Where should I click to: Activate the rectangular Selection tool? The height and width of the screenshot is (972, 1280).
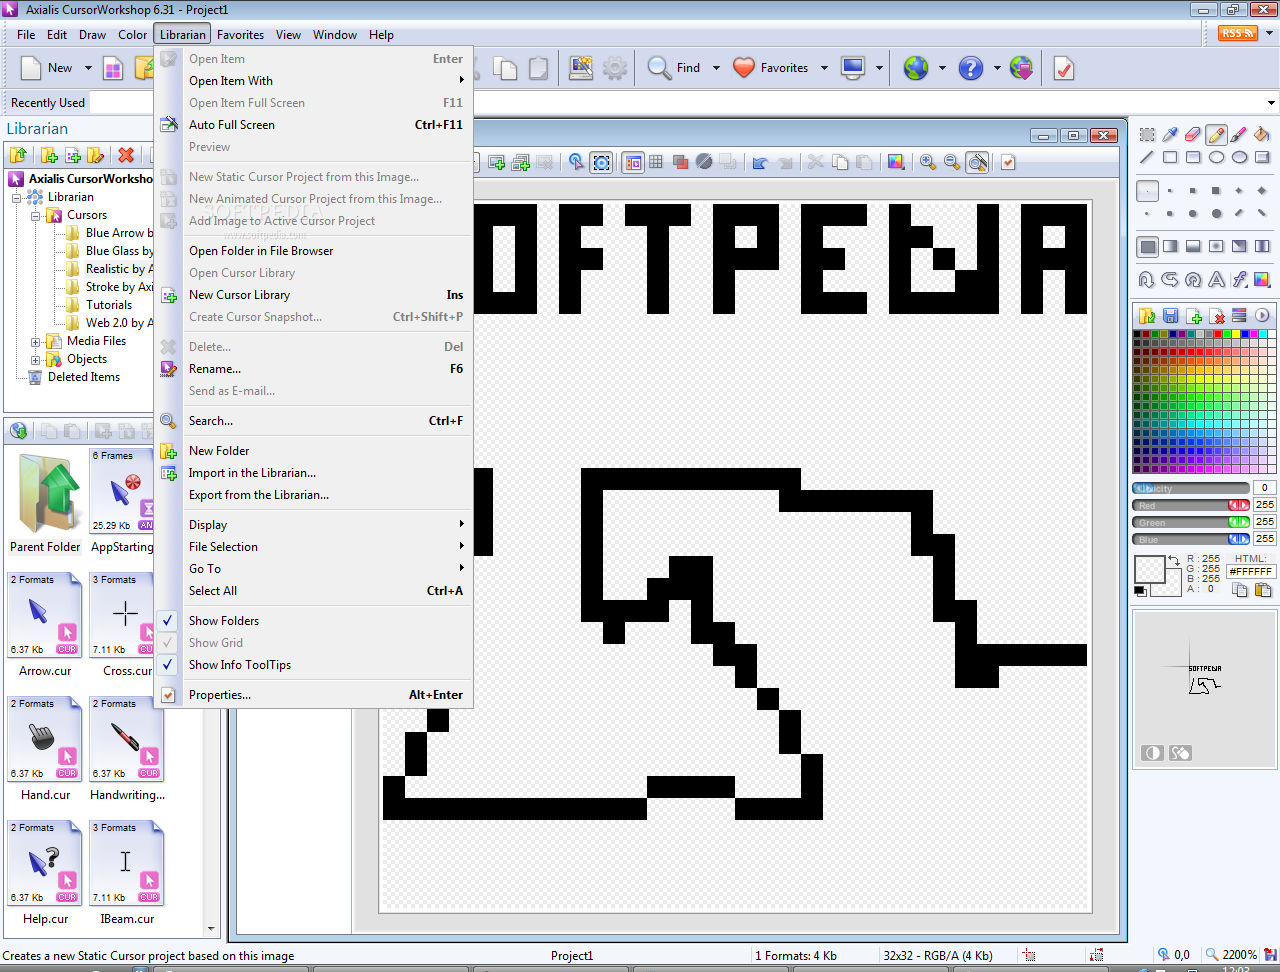pyautogui.click(x=1147, y=134)
